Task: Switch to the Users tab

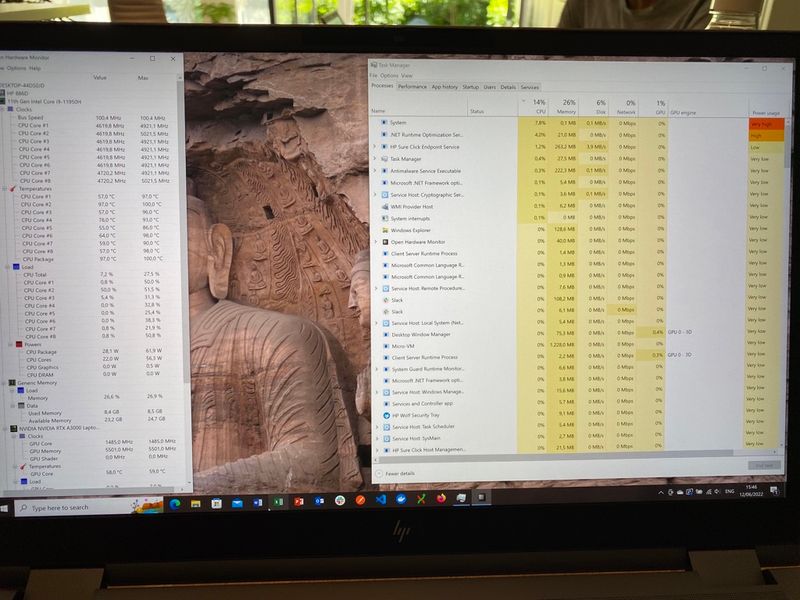Action: 489,87
